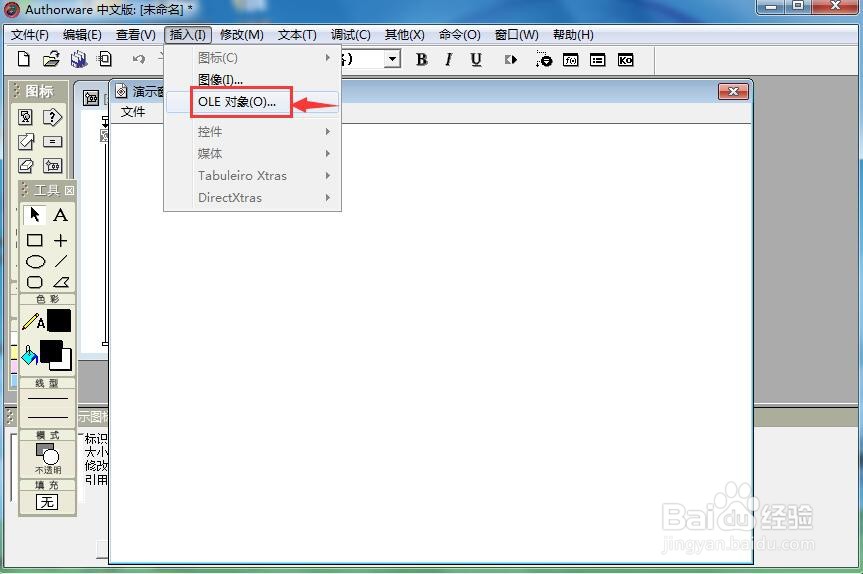The height and width of the screenshot is (574, 863).
Task: Select the Polygon tool in the toolbox
Action: (61, 282)
